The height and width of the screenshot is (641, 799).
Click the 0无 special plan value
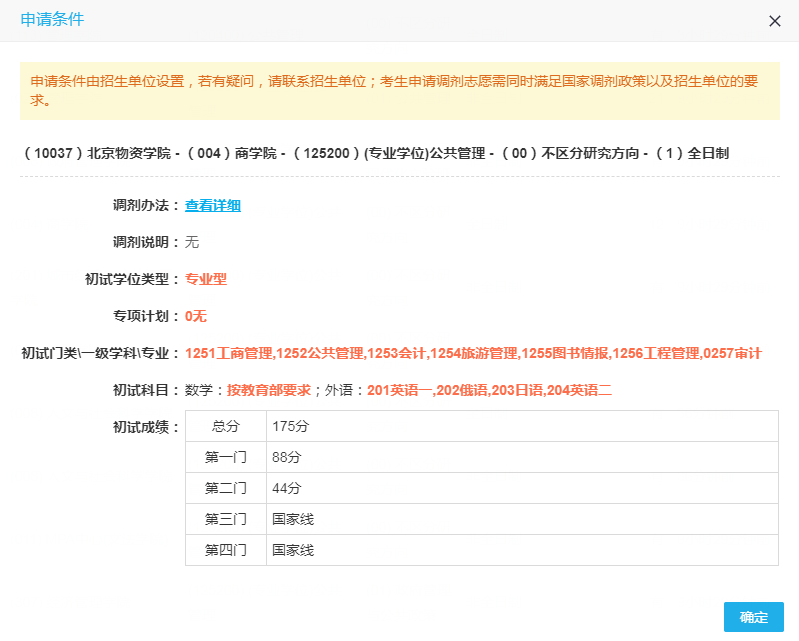195,316
